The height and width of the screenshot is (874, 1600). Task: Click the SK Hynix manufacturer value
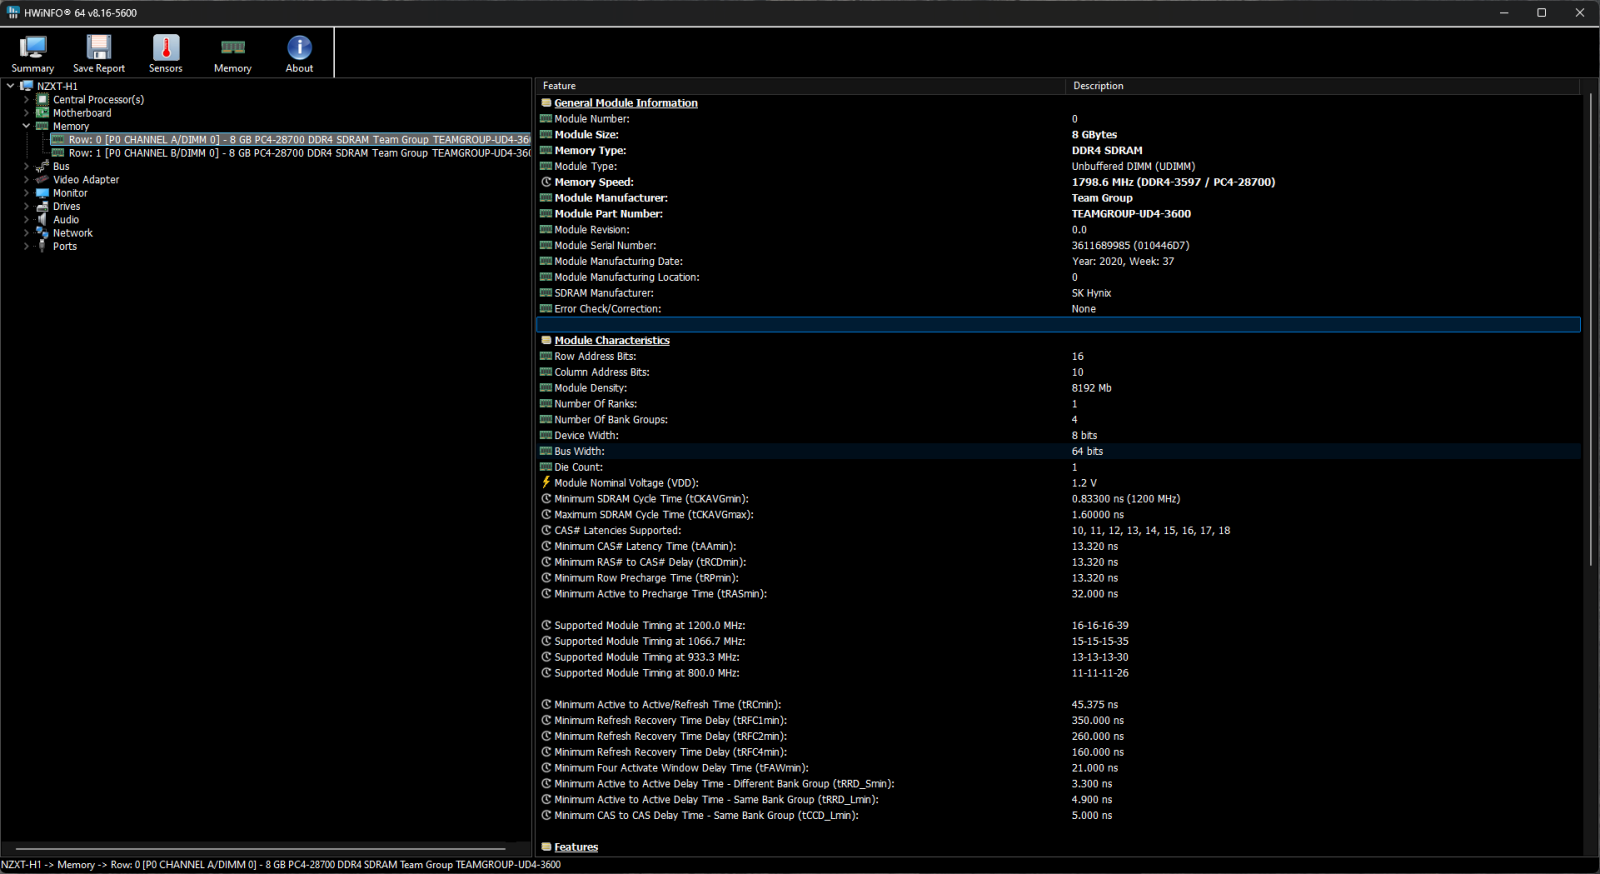[1091, 293]
